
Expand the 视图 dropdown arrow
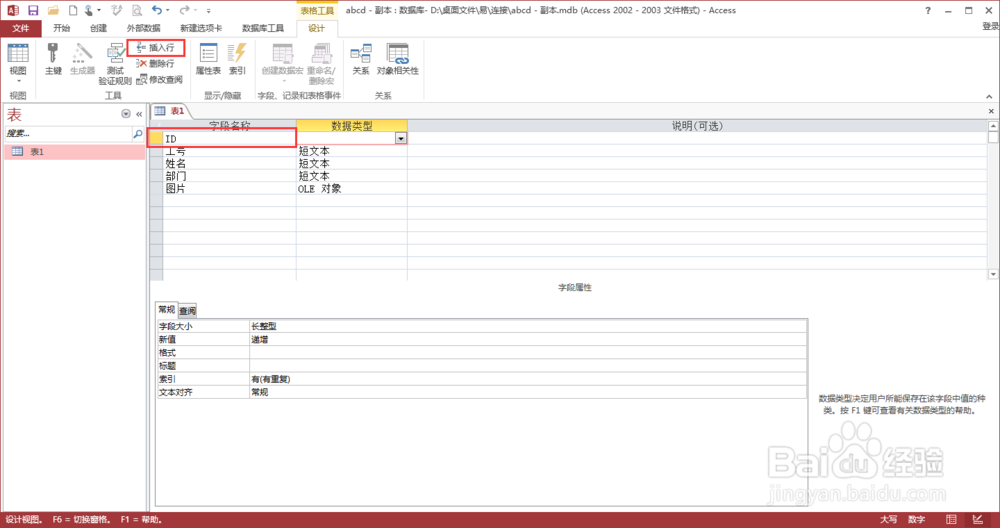point(18,82)
